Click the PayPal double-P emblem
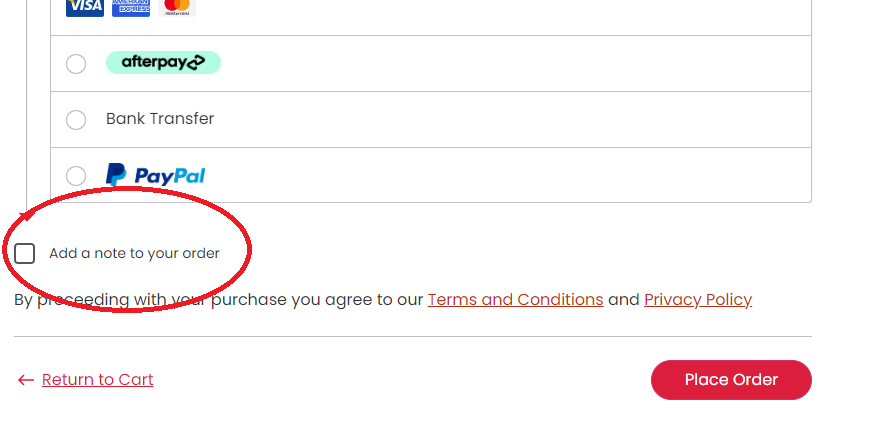Screen dimensions: 893x443 116,175
